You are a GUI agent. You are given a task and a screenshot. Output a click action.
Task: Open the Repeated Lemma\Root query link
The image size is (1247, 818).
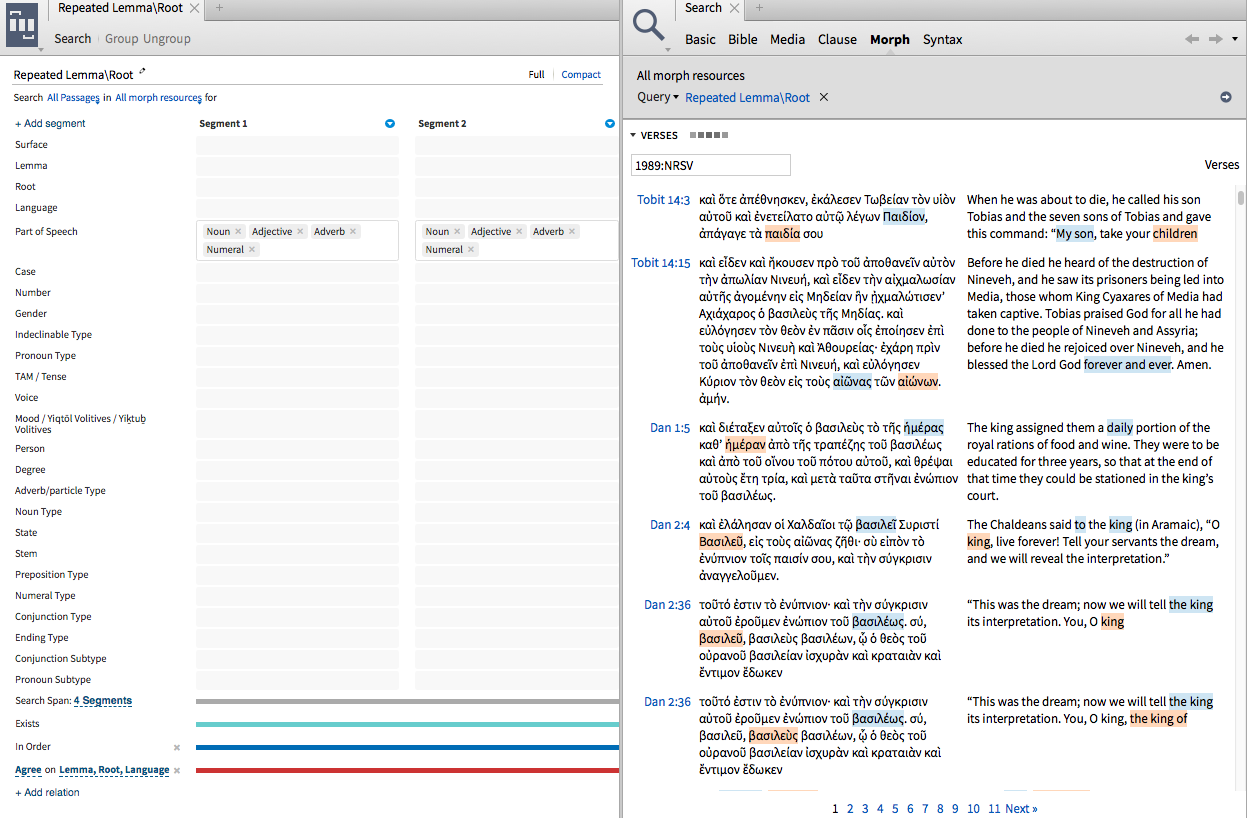[747, 97]
